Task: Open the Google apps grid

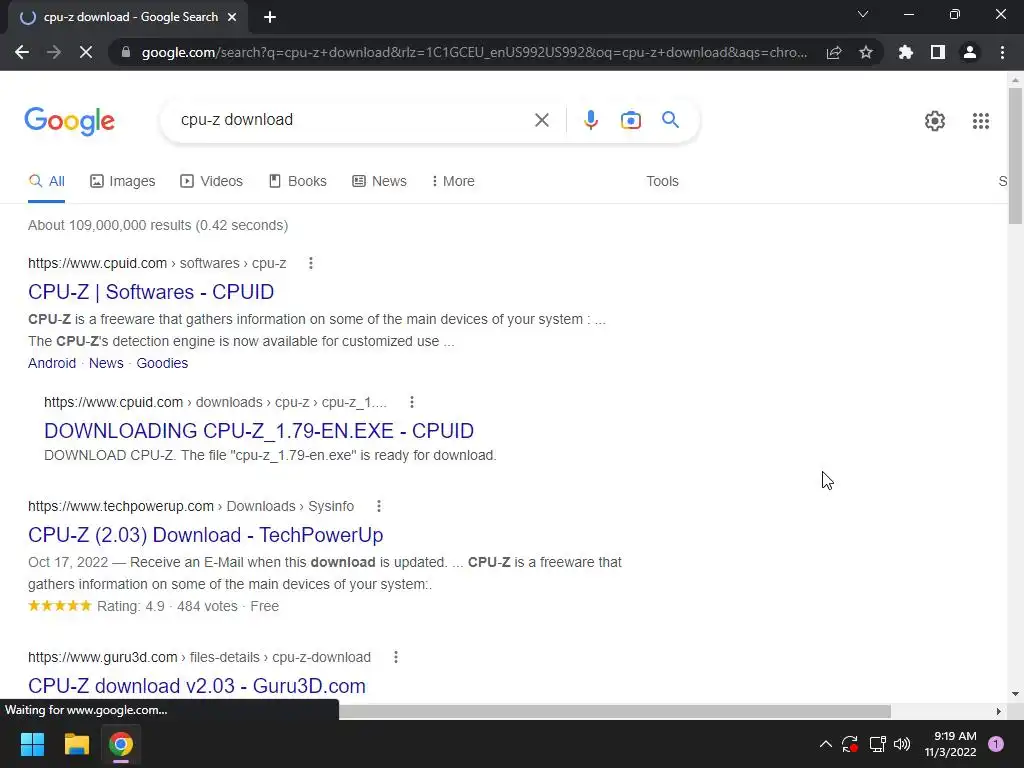Action: 980,121
